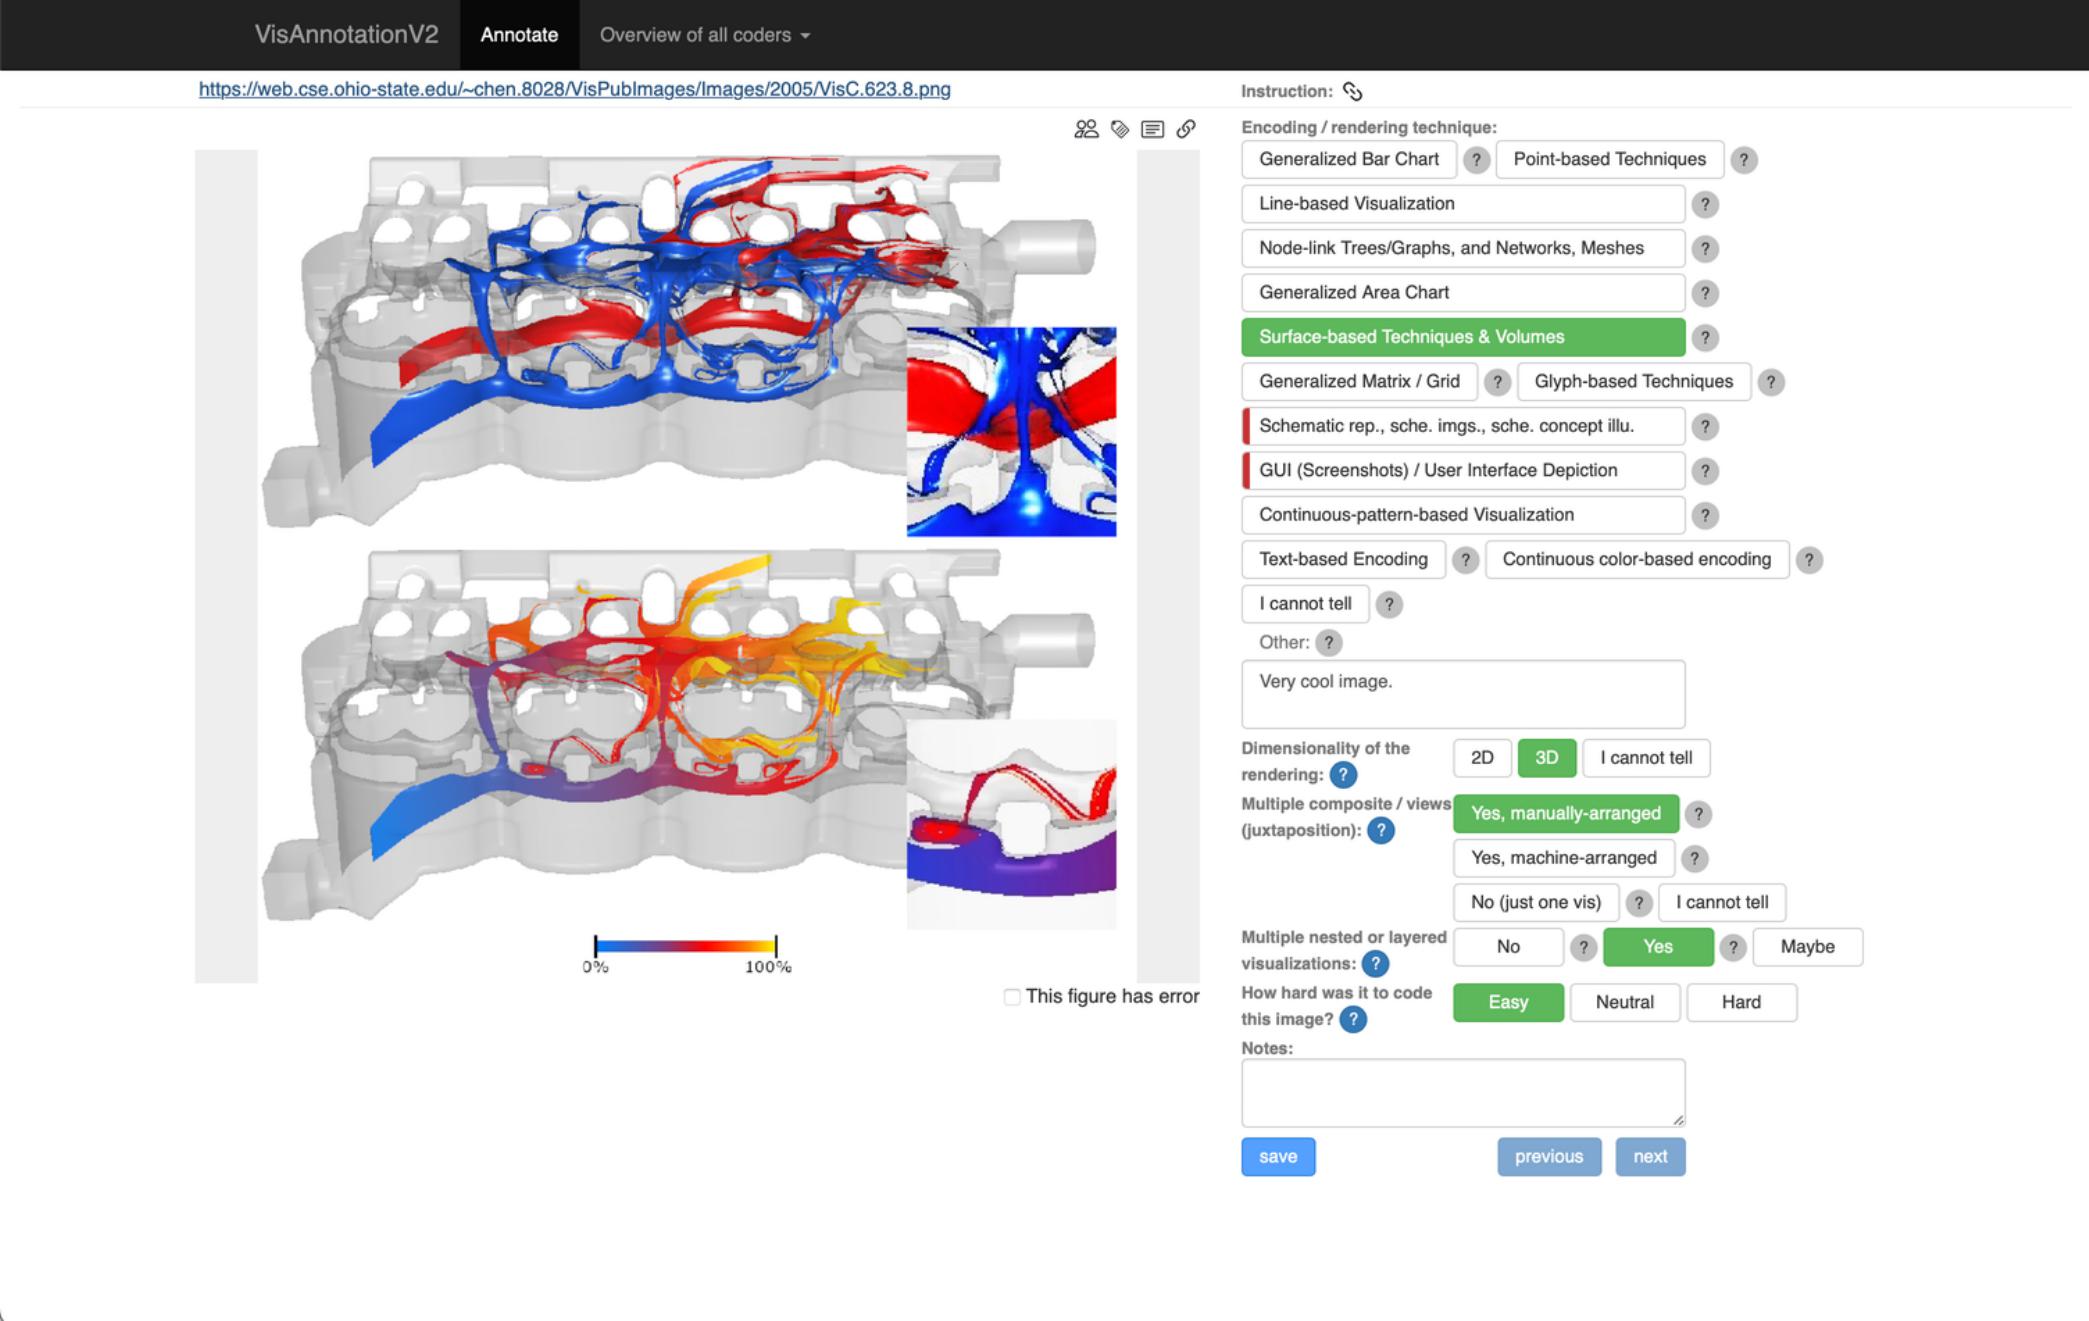This screenshot has width=2089, height=1321.
Task: Click the blue help icon for Dimensionality
Action: pos(1343,775)
